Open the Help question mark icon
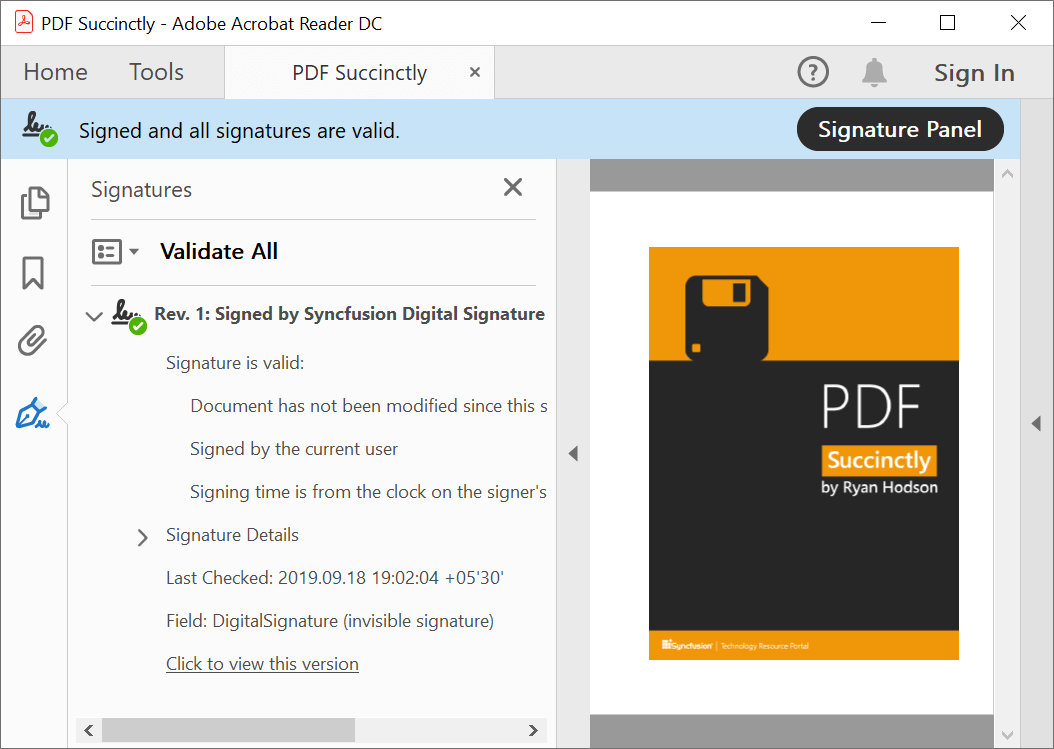 pyautogui.click(x=813, y=72)
